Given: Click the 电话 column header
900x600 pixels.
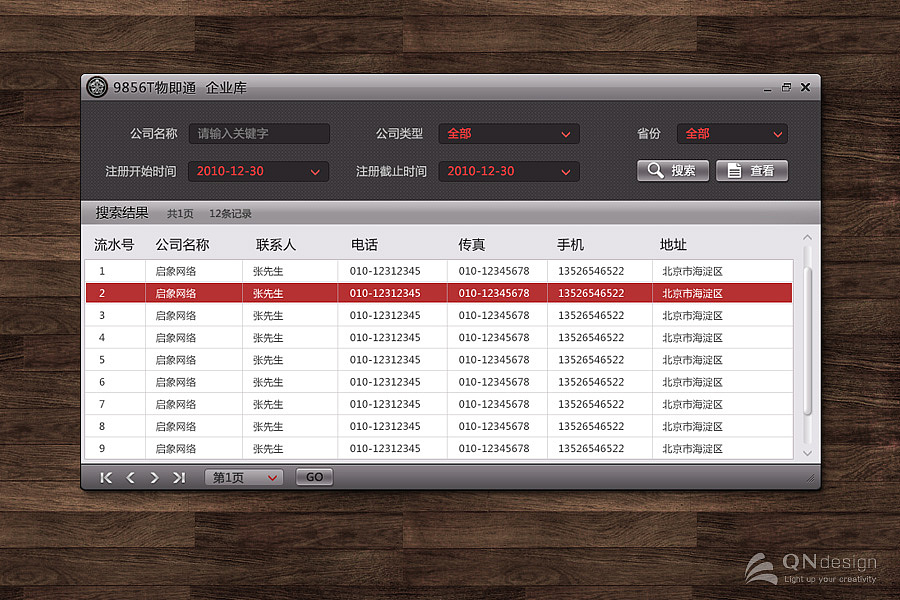Looking at the screenshot, I should click(364, 245).
